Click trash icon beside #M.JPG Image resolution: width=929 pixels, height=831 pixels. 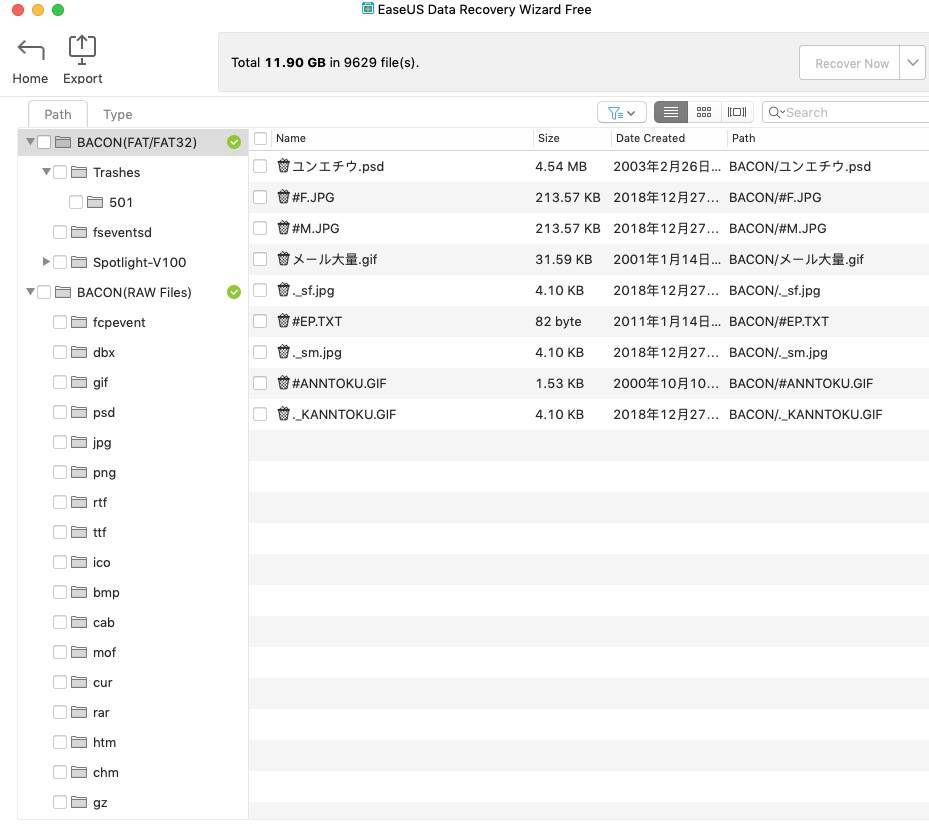tap(283, 227)
